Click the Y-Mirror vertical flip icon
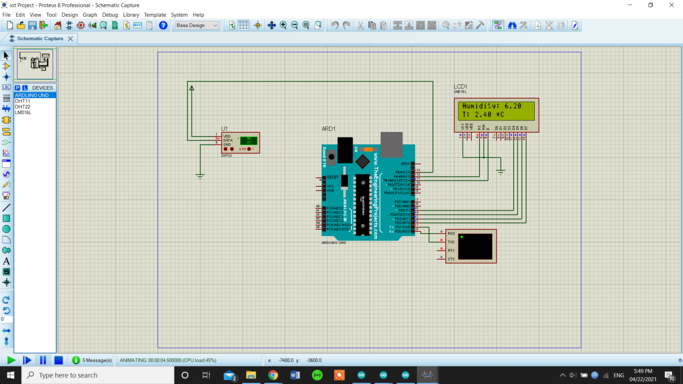The height and width of the screenshot is (384, 683). (x=6, y=341)
